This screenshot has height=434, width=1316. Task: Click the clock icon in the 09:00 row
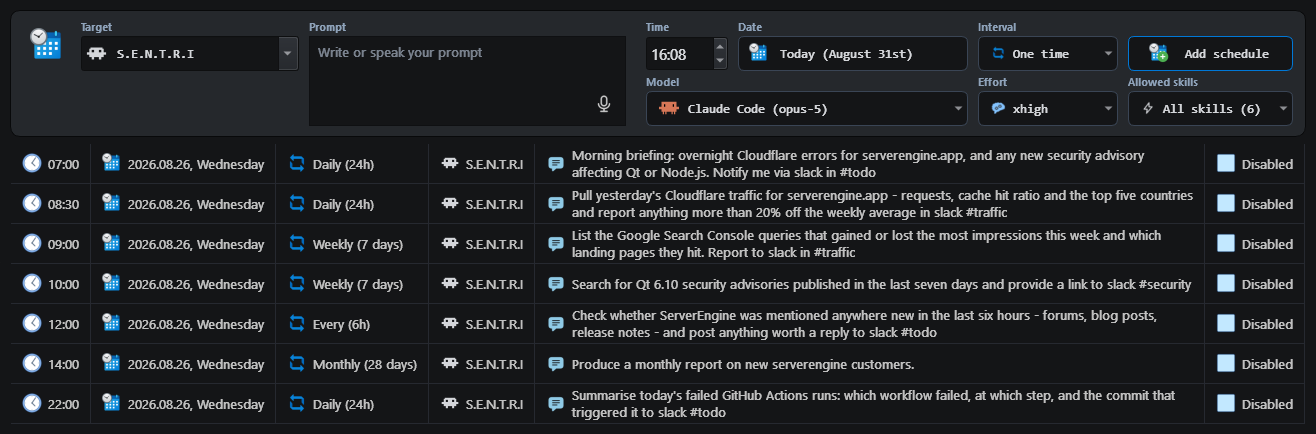[33, 243]
